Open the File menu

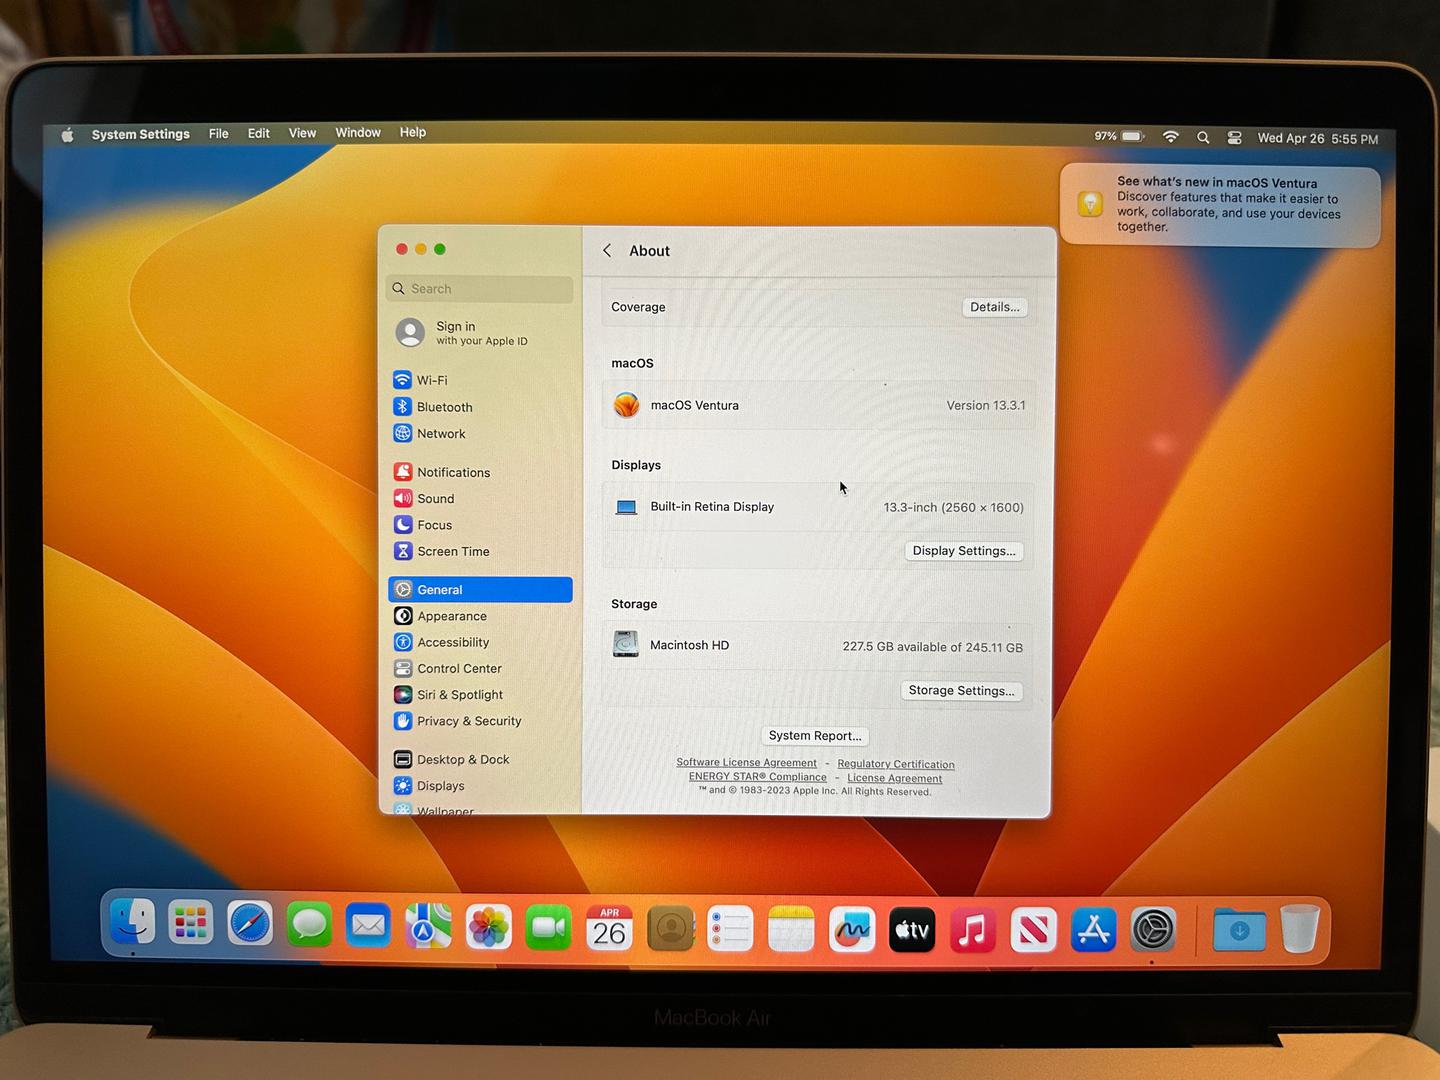tap(218, 133)
